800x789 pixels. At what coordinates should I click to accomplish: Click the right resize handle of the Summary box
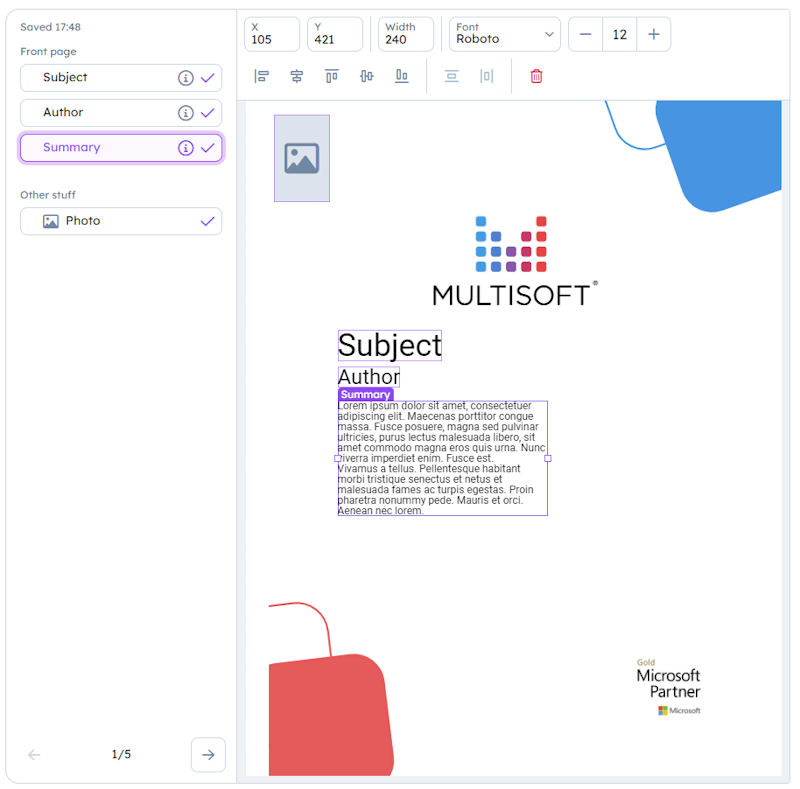pos(548,458)
